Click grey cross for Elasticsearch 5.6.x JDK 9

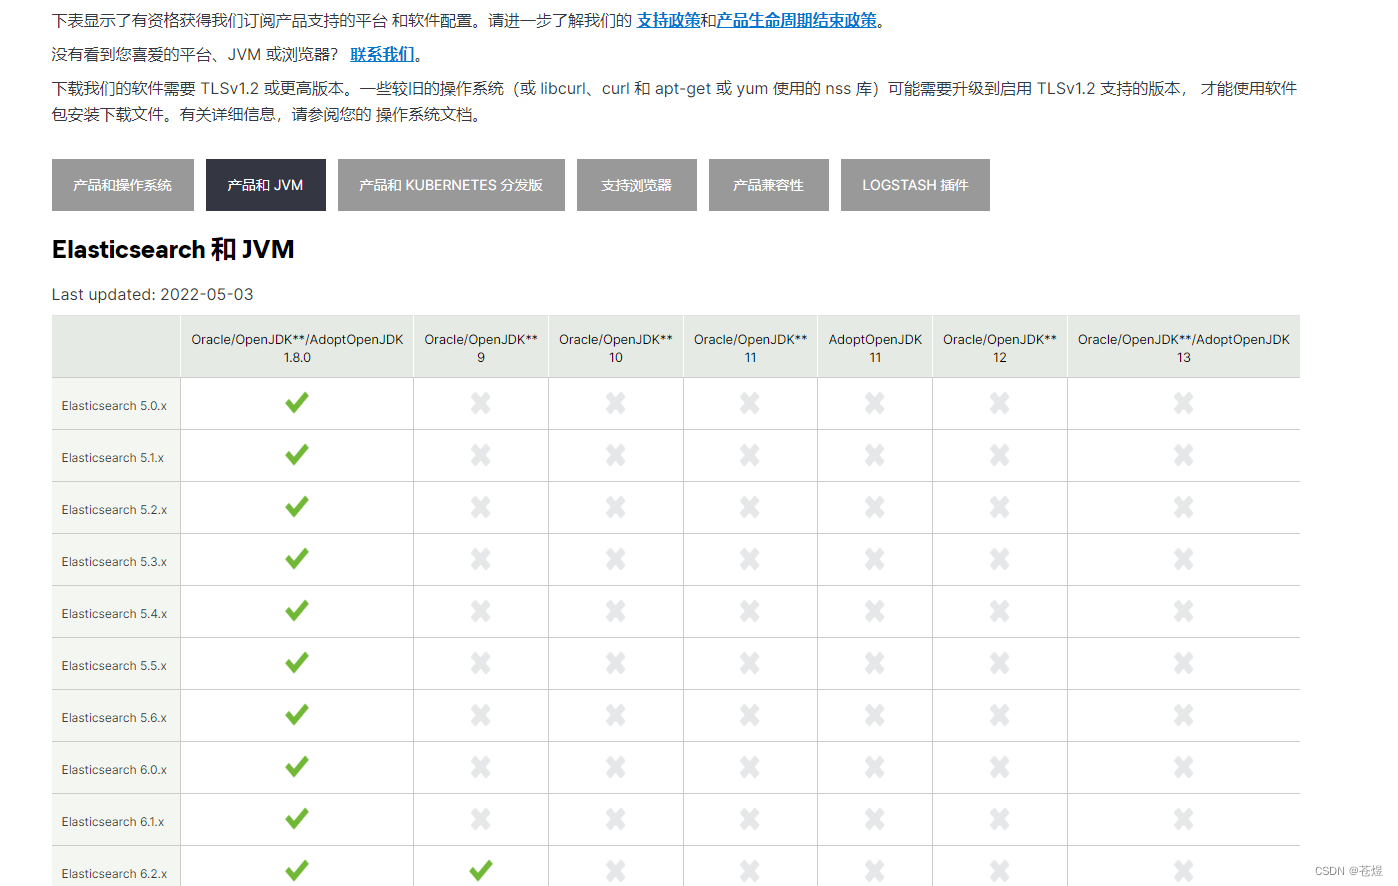481,715
